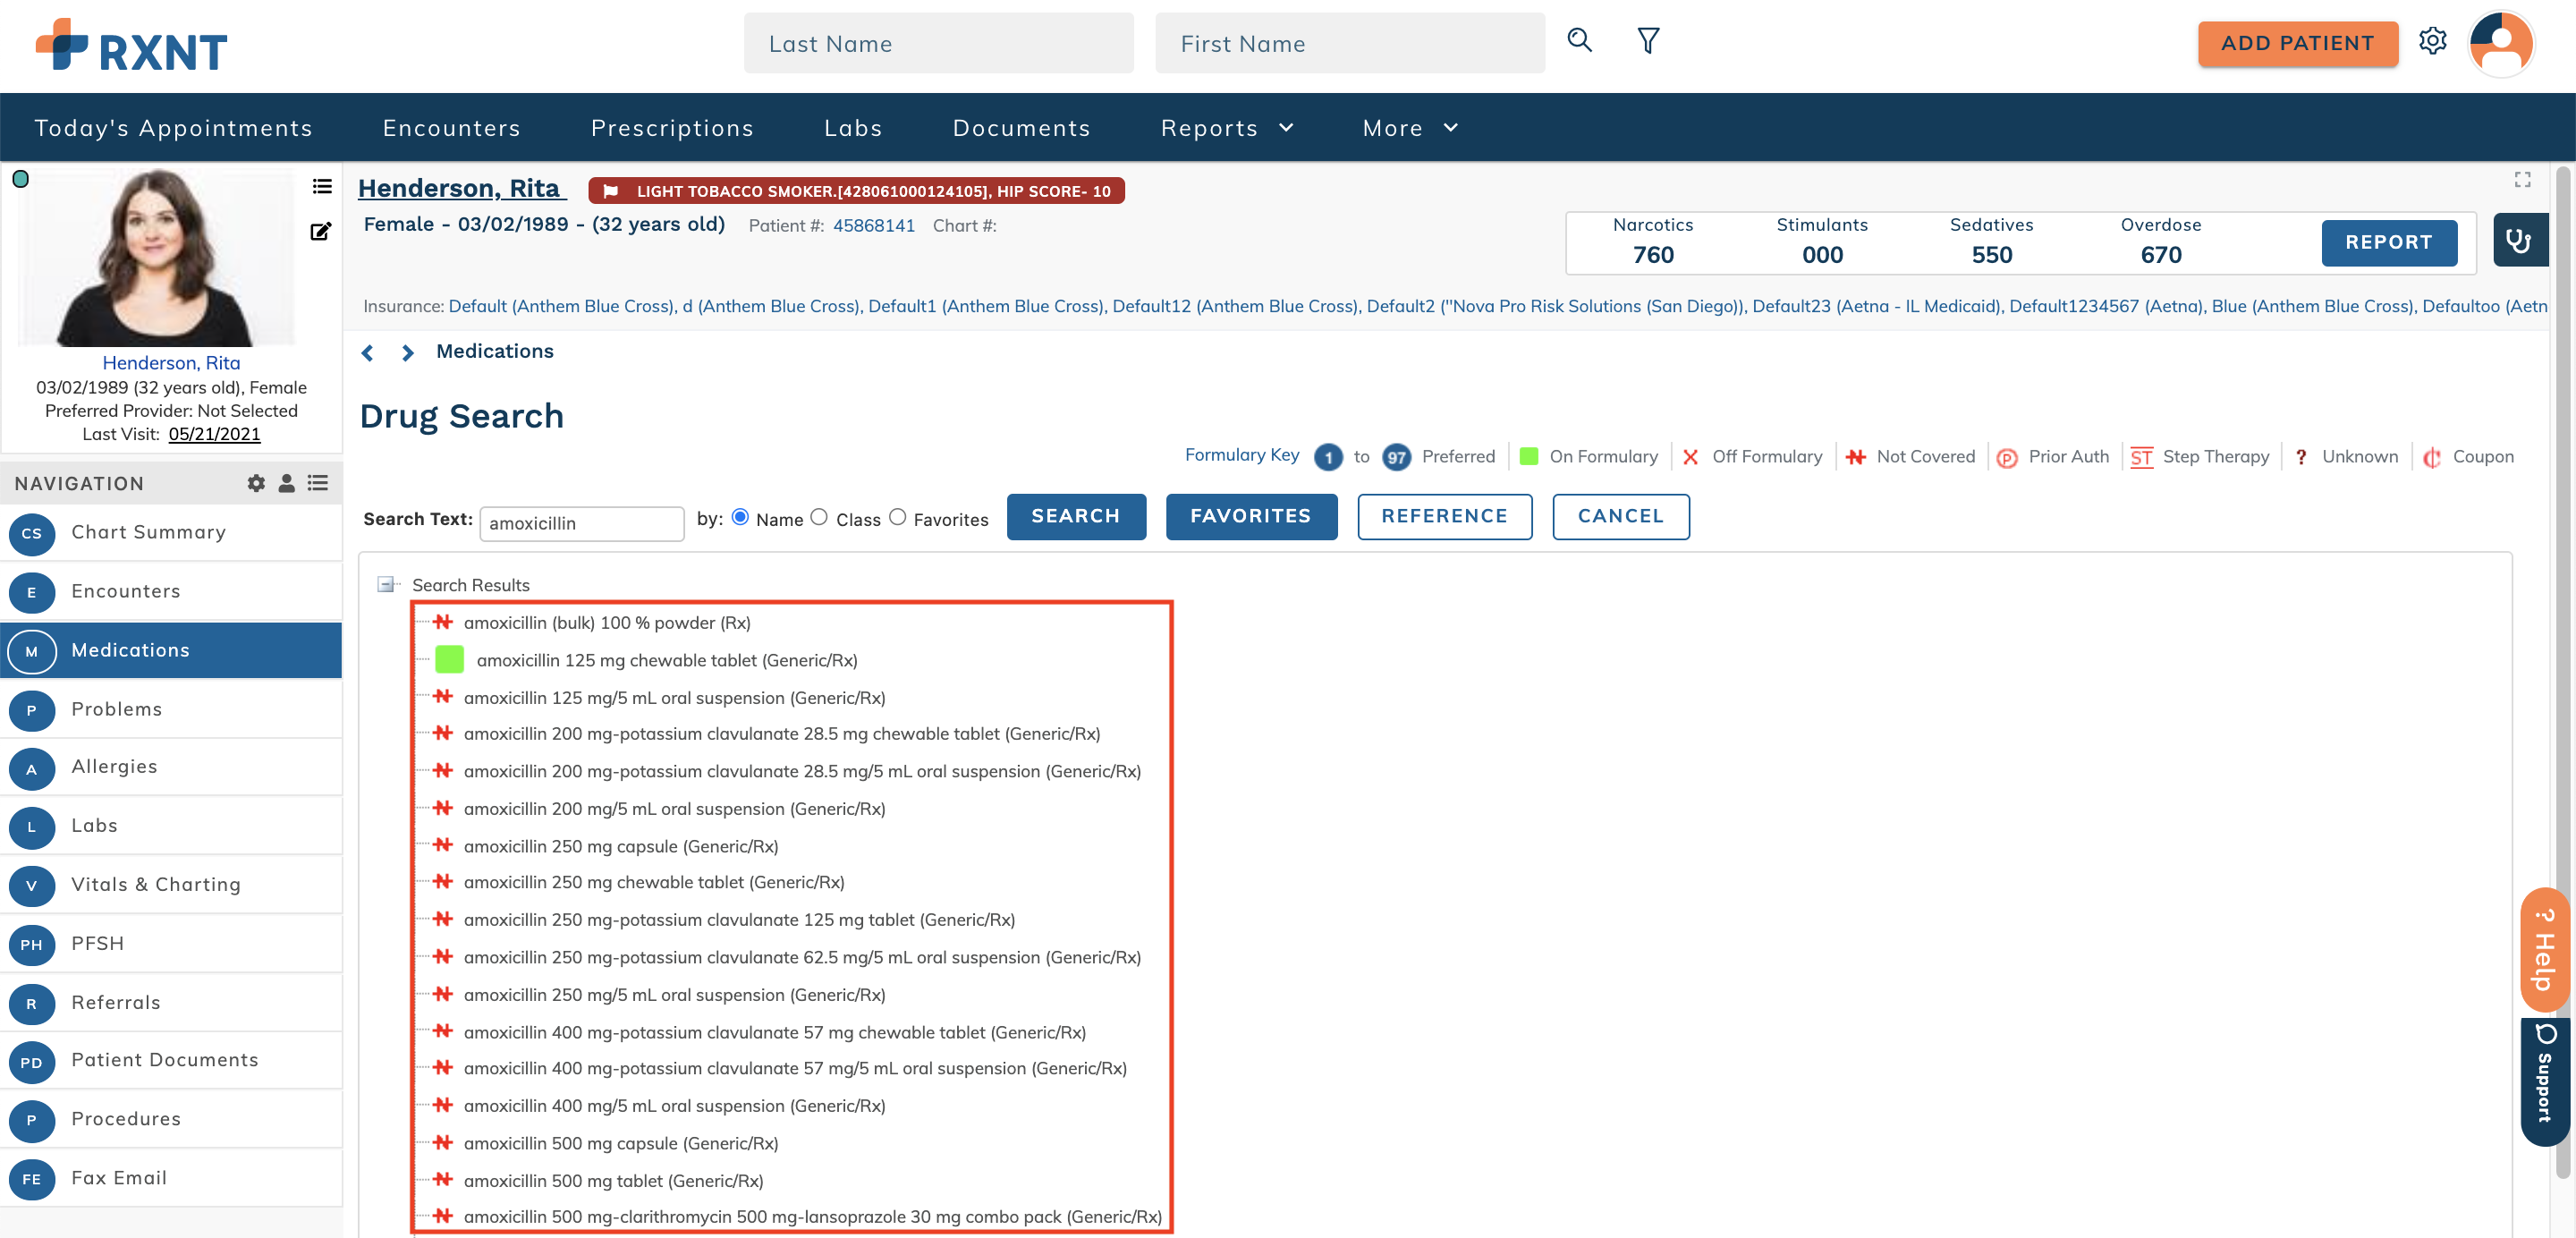Select amoxicillin 500 mg tablet result
The height and width of the screenshot is (1238, 2576).
click(613, 1181)
